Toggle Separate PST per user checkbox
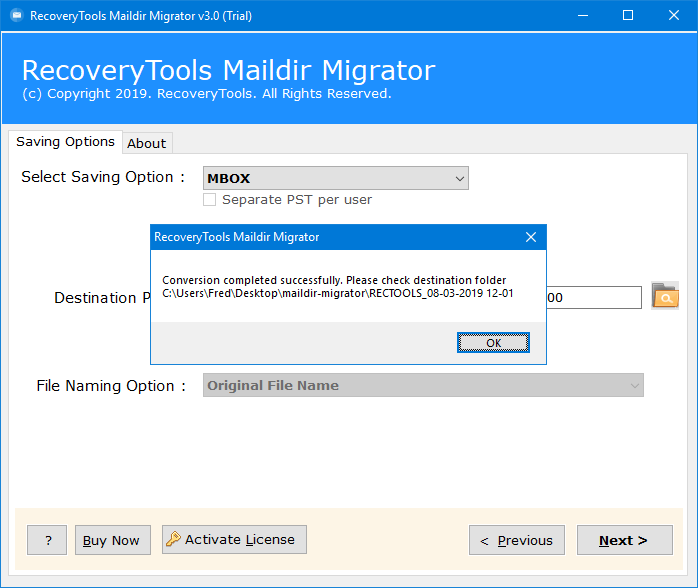The height and width of the screenshot is (588, 698). click(209, 199)
